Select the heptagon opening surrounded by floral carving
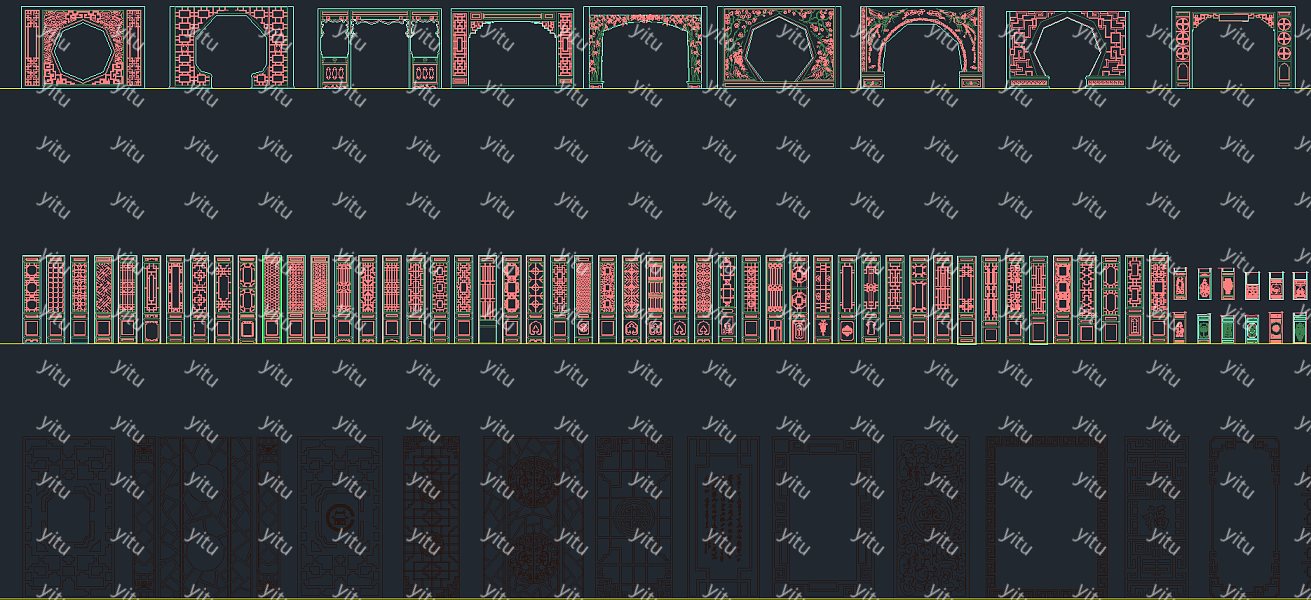 (779, 48)
